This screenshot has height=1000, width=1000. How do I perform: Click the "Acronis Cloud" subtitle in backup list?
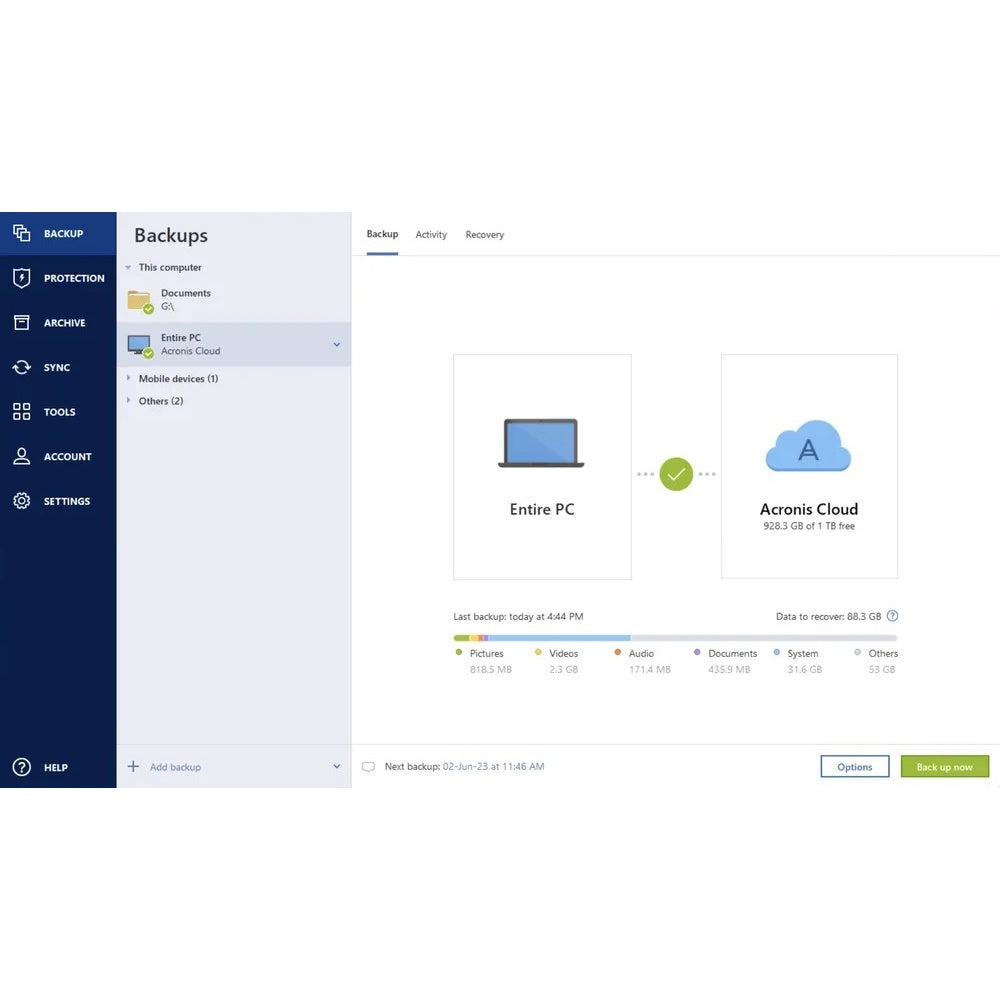point(190,351)
